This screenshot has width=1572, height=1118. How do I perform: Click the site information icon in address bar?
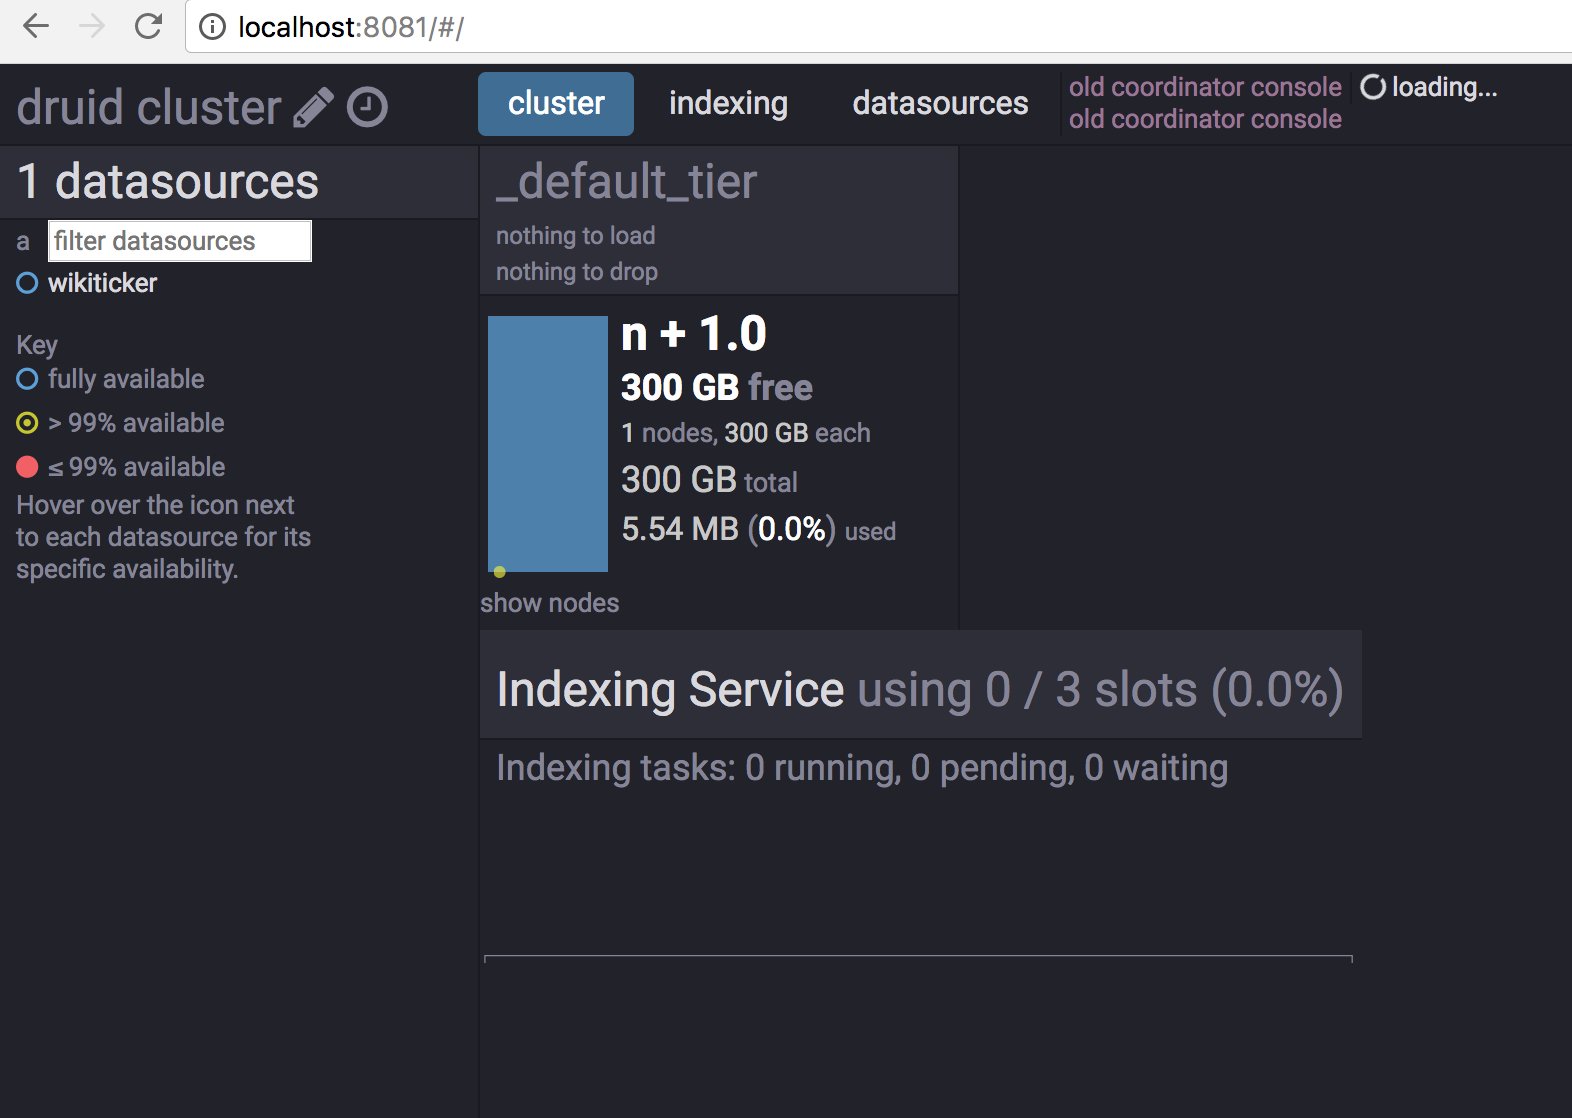pyautogui.click(x=212, y=27)
